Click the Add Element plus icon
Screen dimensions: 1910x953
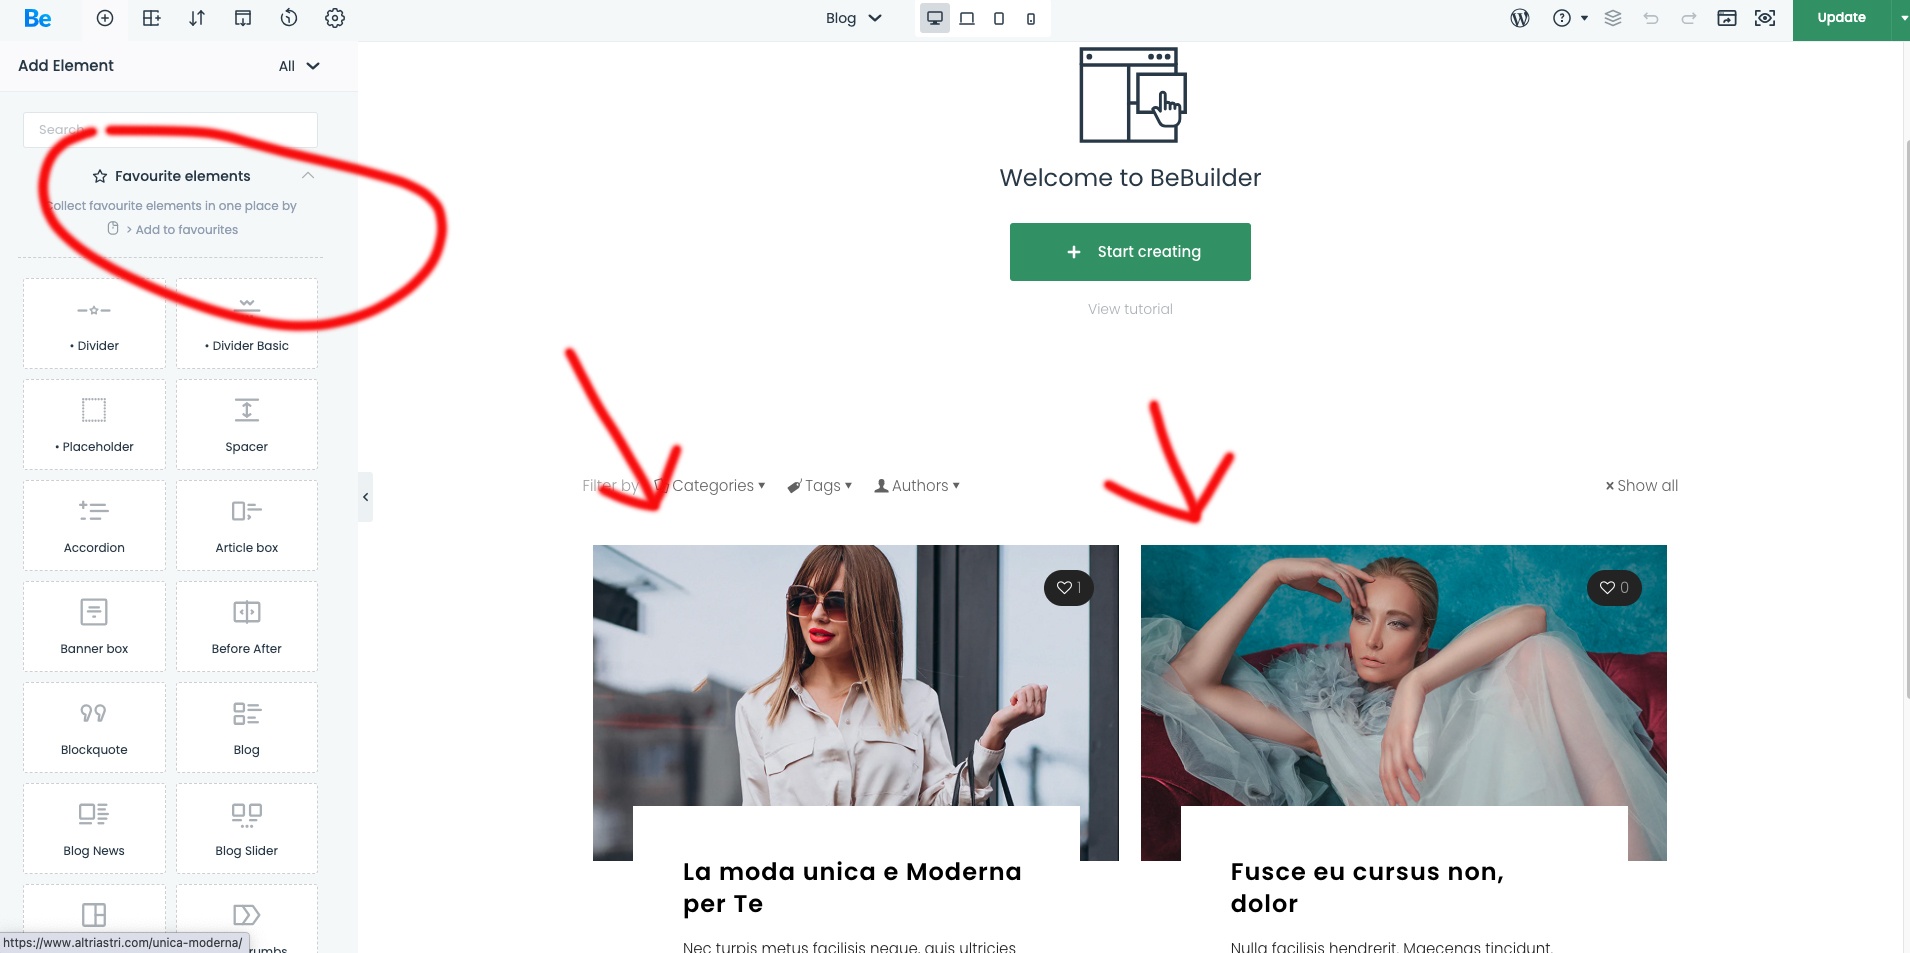[x=105, y=18]
